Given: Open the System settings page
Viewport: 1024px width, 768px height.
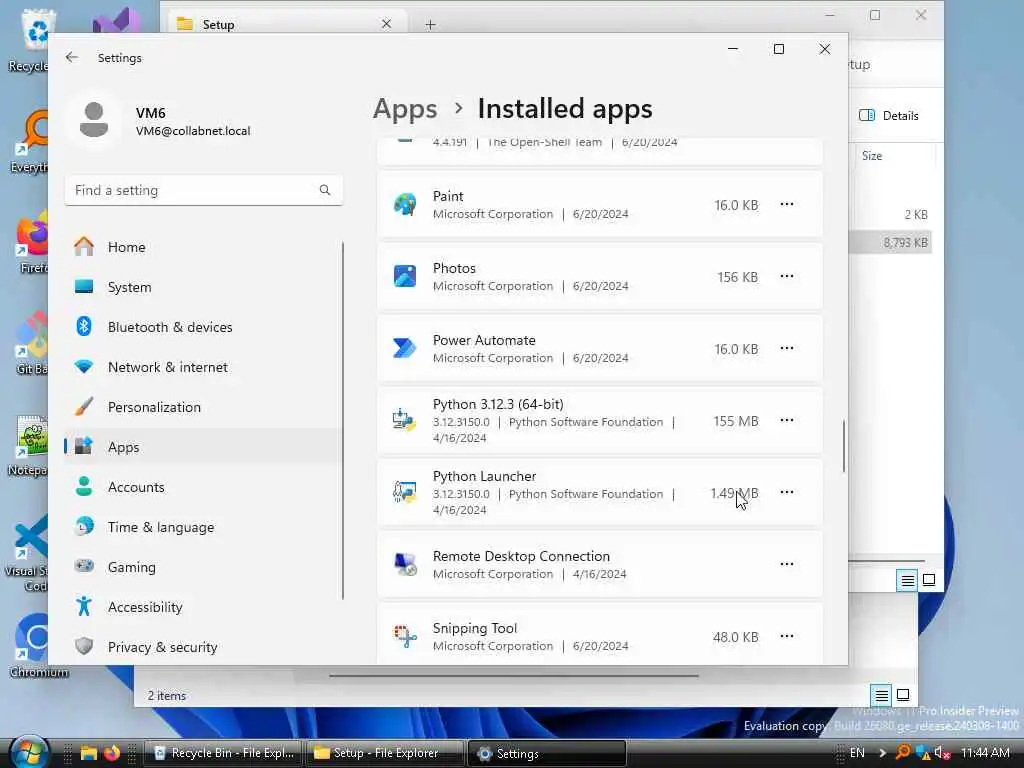Looking at the screenshot, I should coord(203,287).
